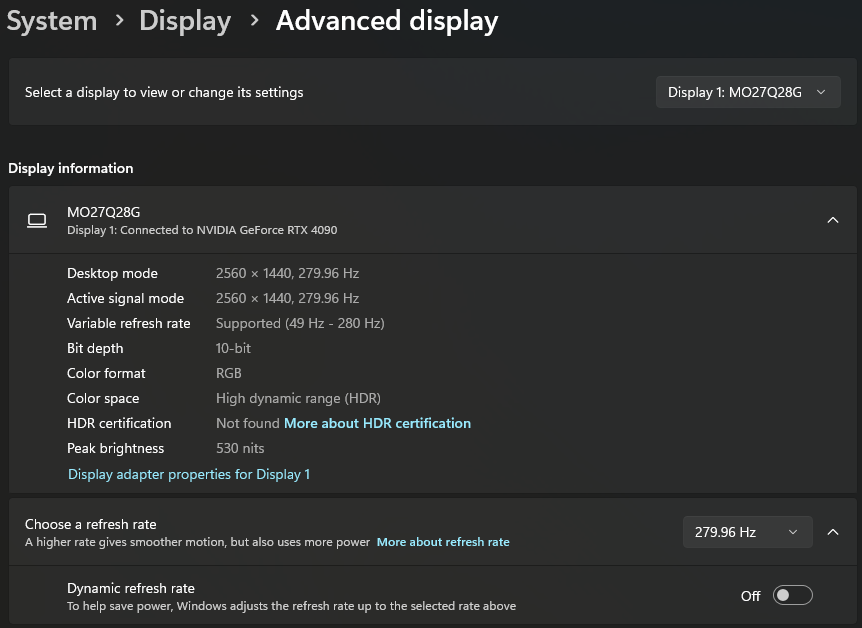
Task: Click the Dynamic refresh rate label
Action: click(x=131, y=588)
